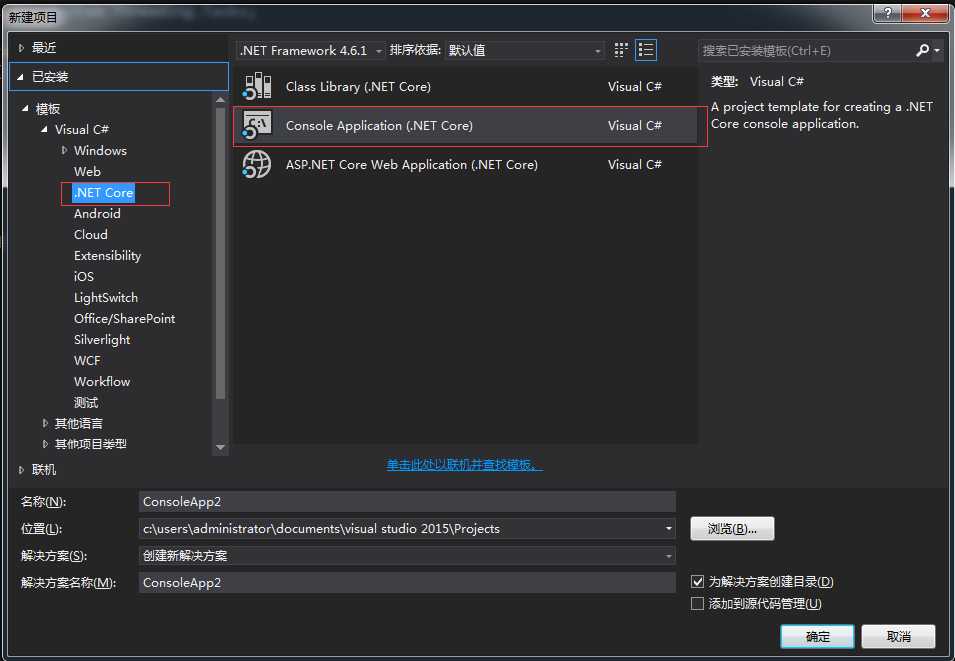Click the ASP.NET Core Web Application globe icon
Screen dimensions: 955x661
point(257,164)
